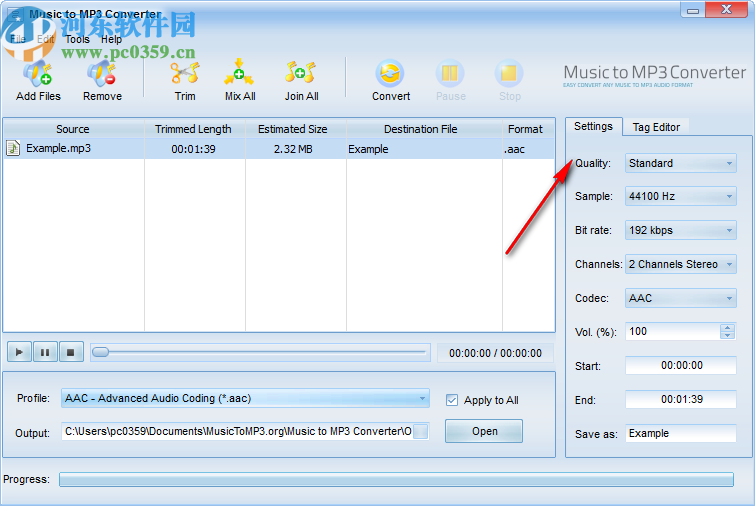The width and height of the screenshot is (755, 506).
Task: Click the Save as name field
Action: (681, 433)
